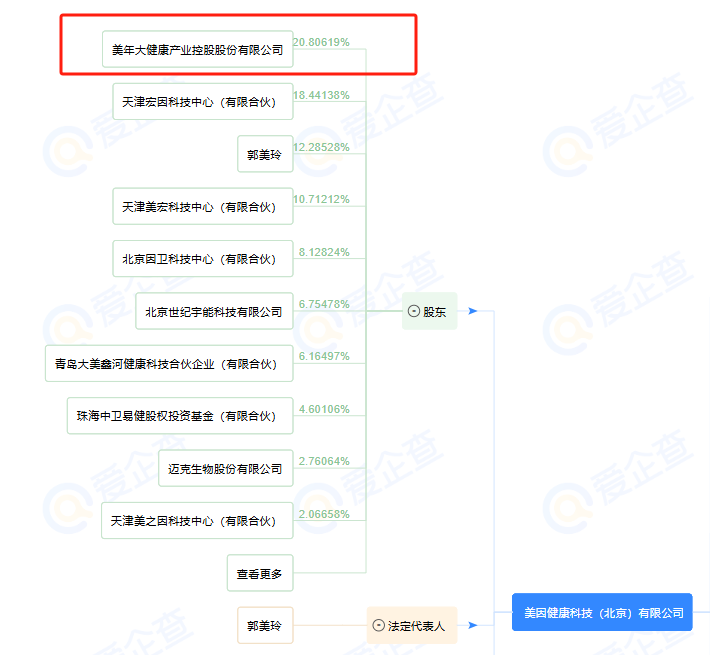
Task: Select legal representative node 郭美玲
Action: coord(265,625)
